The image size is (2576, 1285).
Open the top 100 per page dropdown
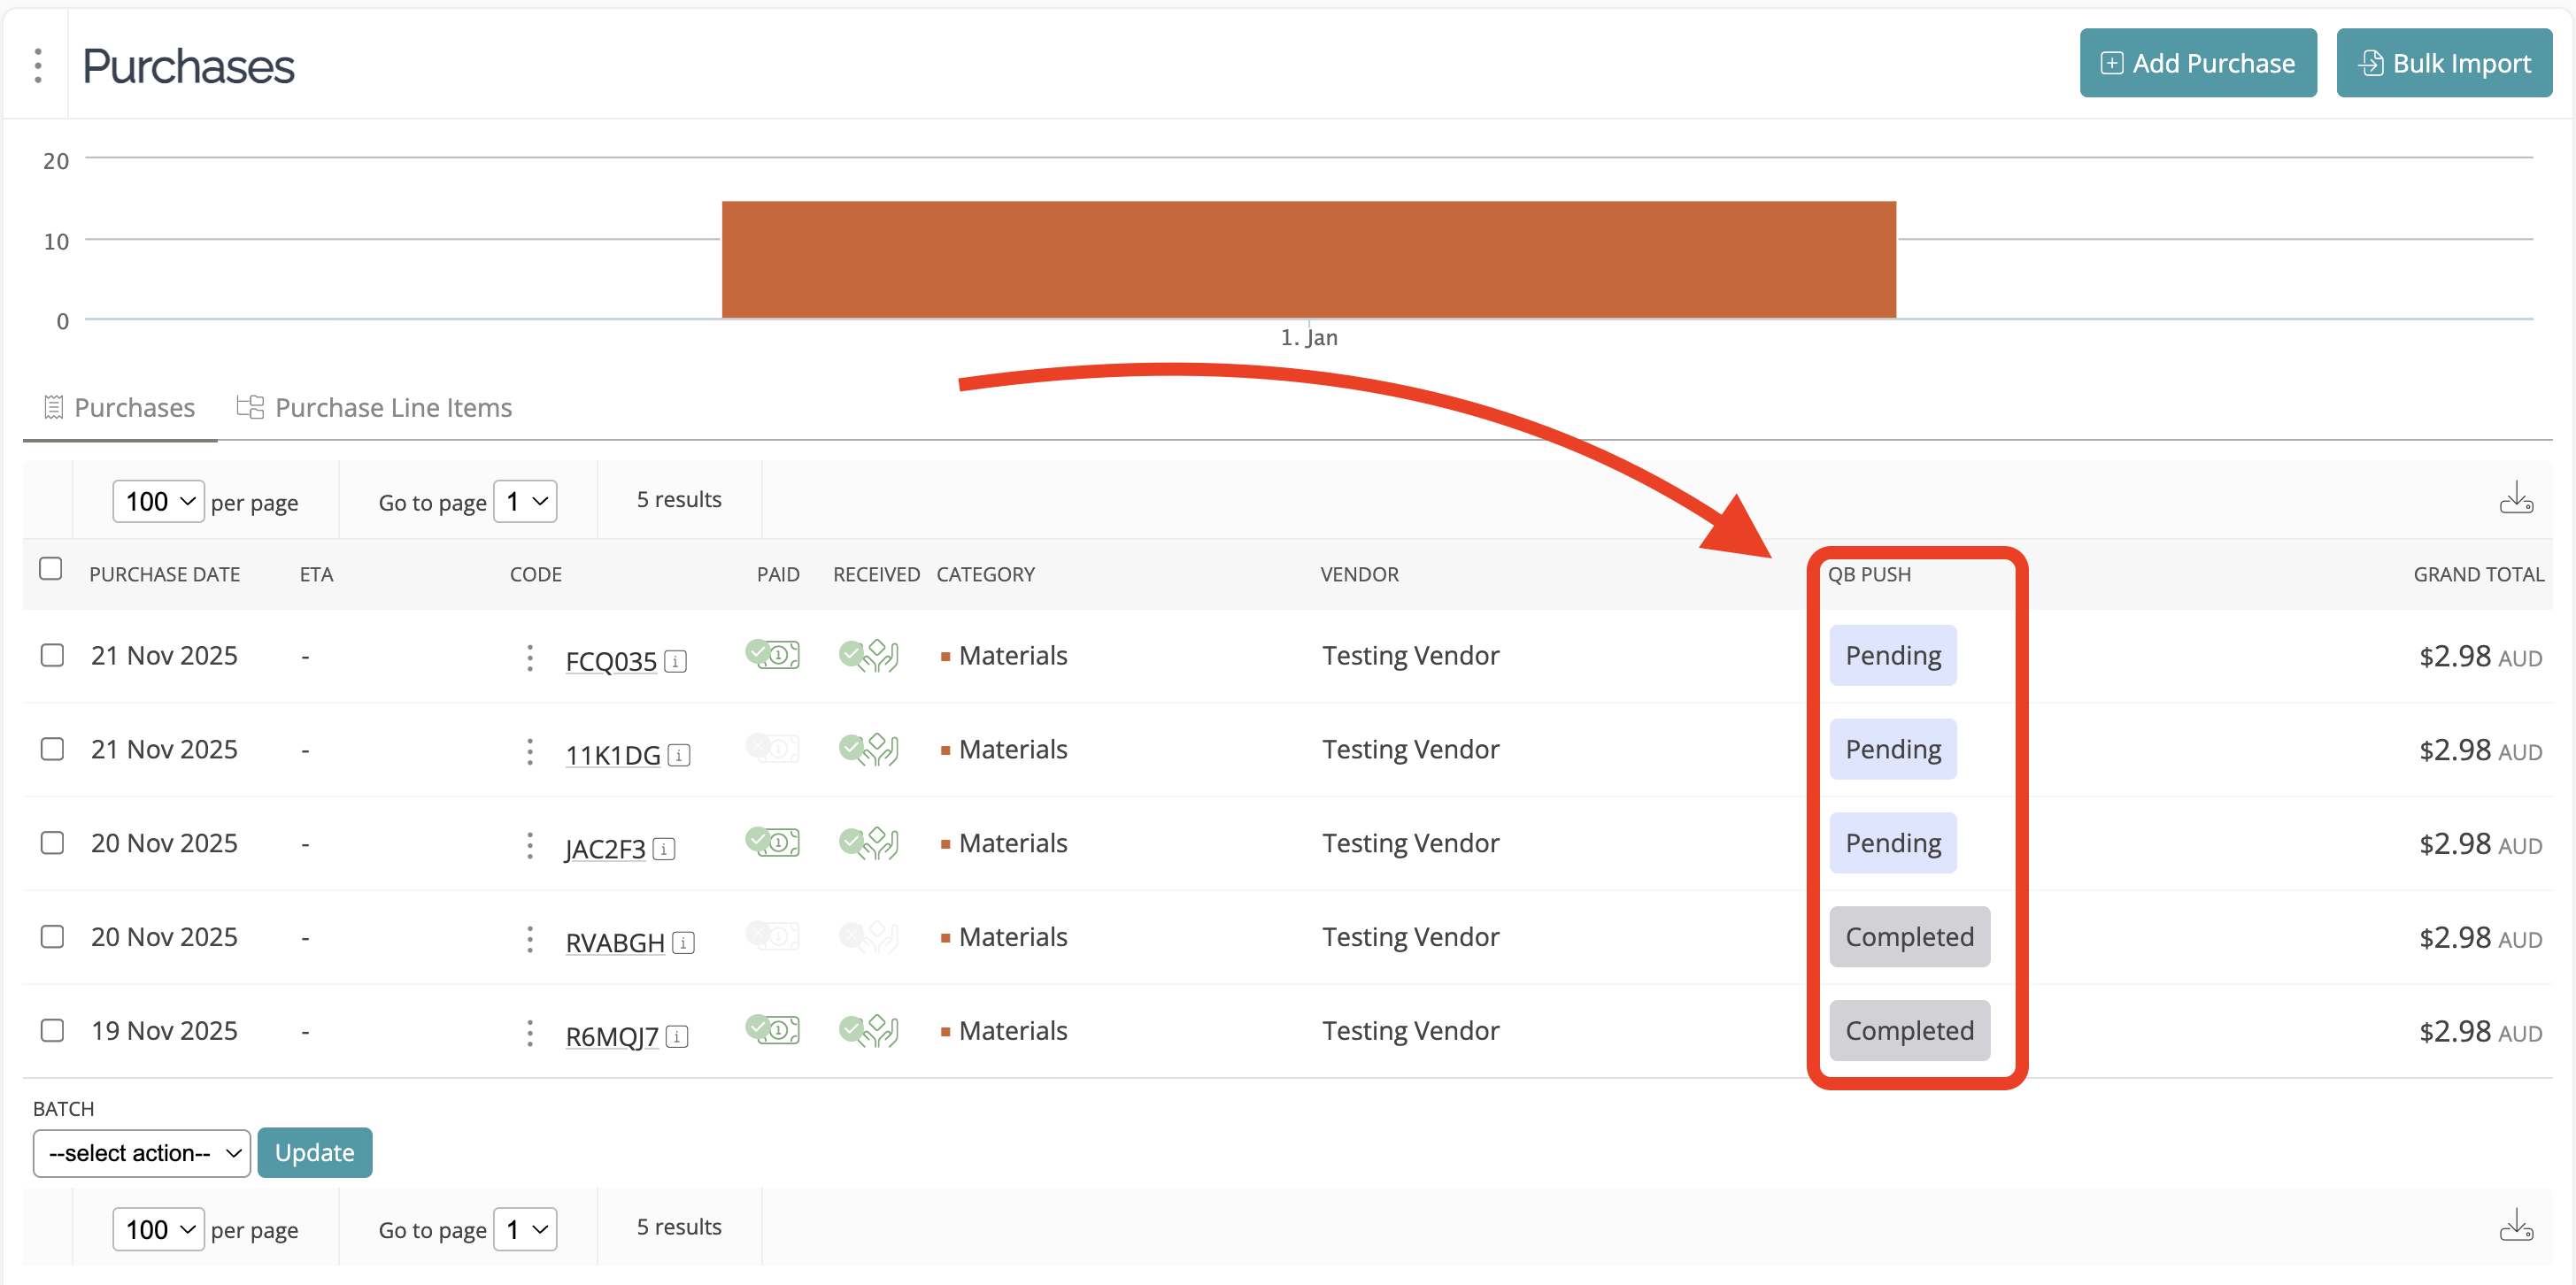point(159,501)
